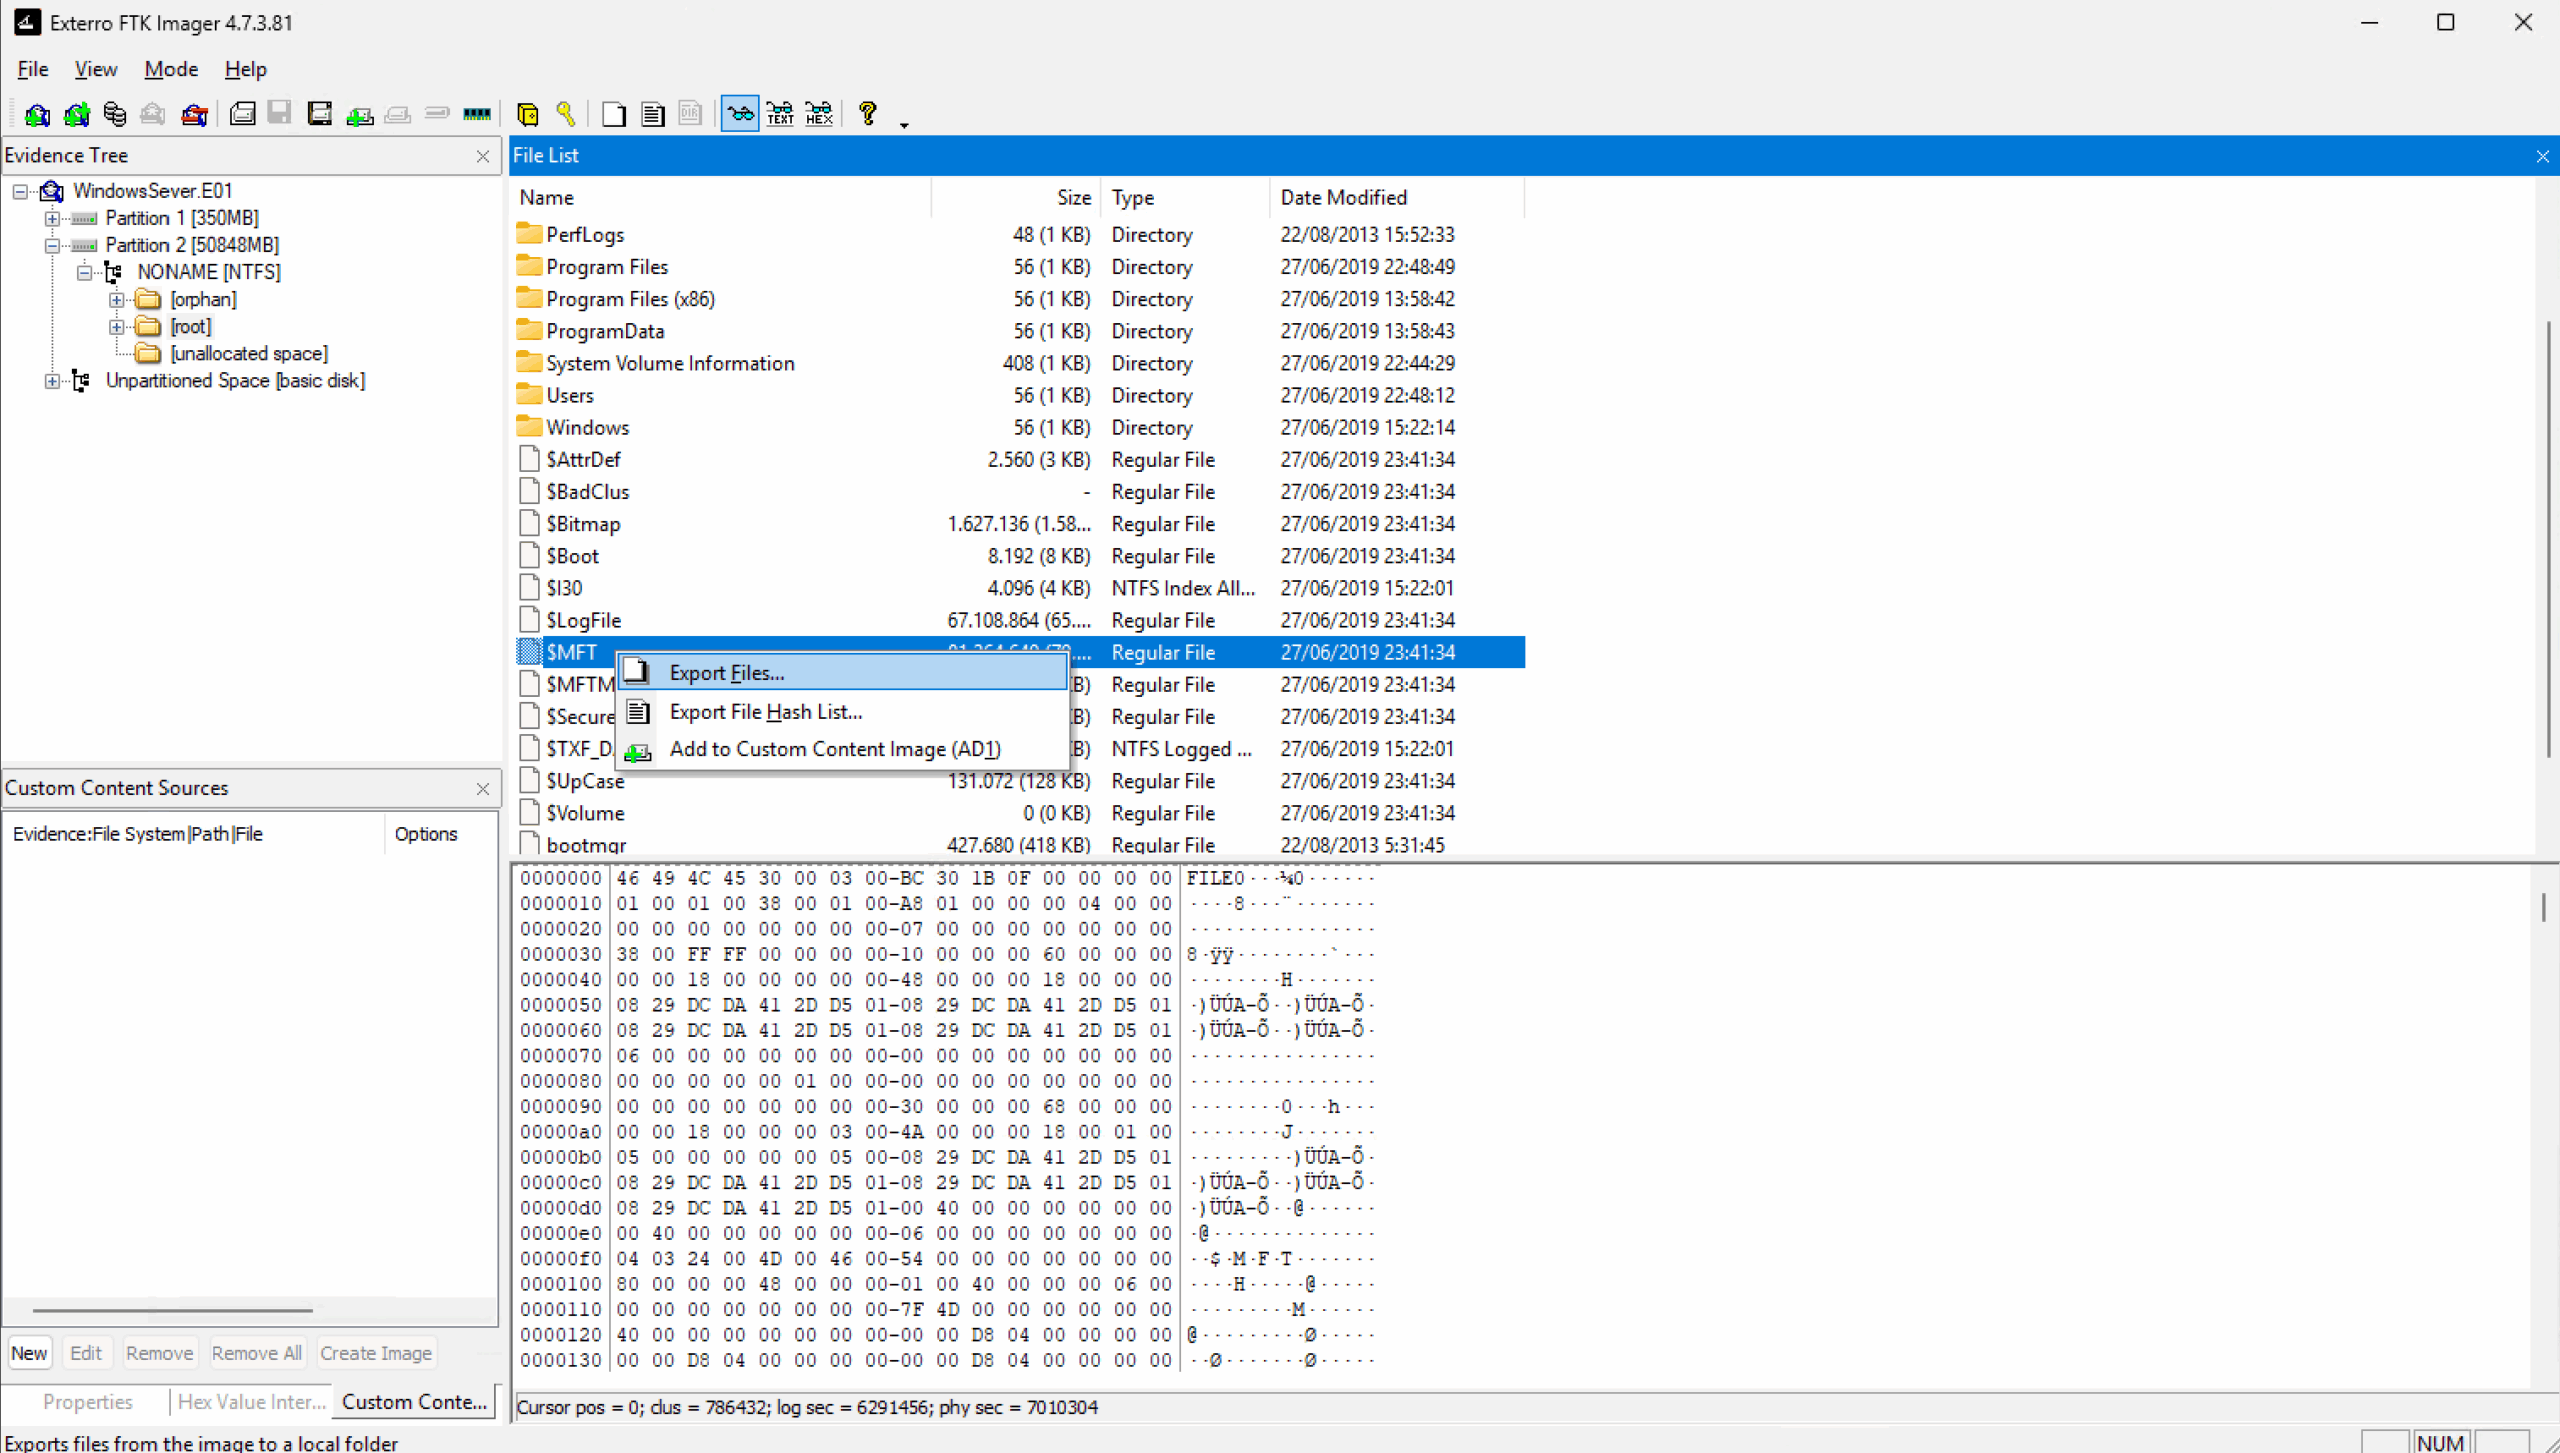Select the $Volume file row
This screenshot has width=2560, height=1453.
coord(1020,813)
